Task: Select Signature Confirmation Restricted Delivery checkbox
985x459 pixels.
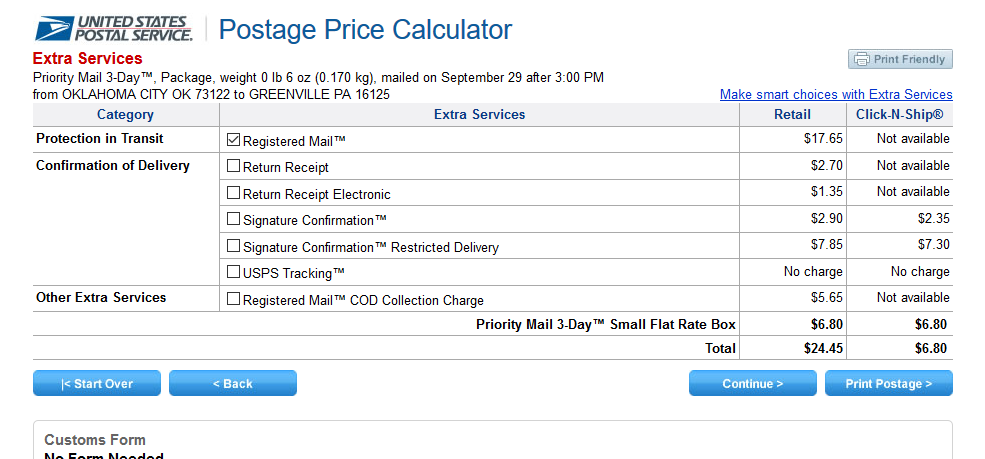Action: point(234,246)
